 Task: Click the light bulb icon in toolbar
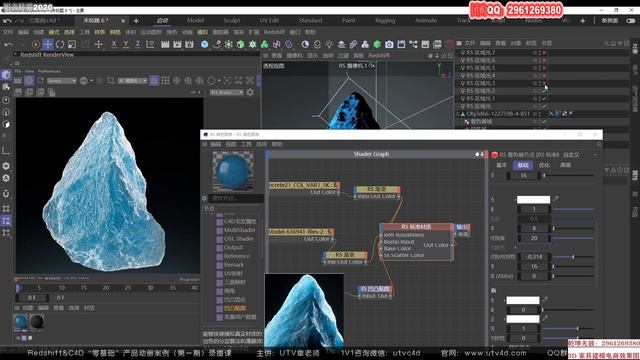click(329, 44)
